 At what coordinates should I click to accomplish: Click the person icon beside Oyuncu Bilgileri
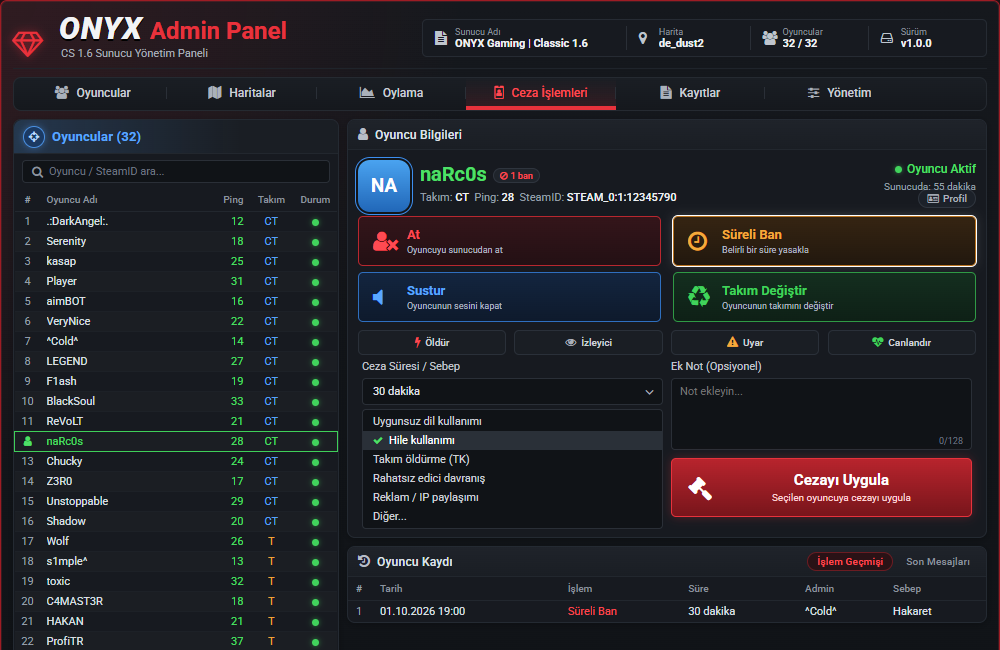click(363, 135)
